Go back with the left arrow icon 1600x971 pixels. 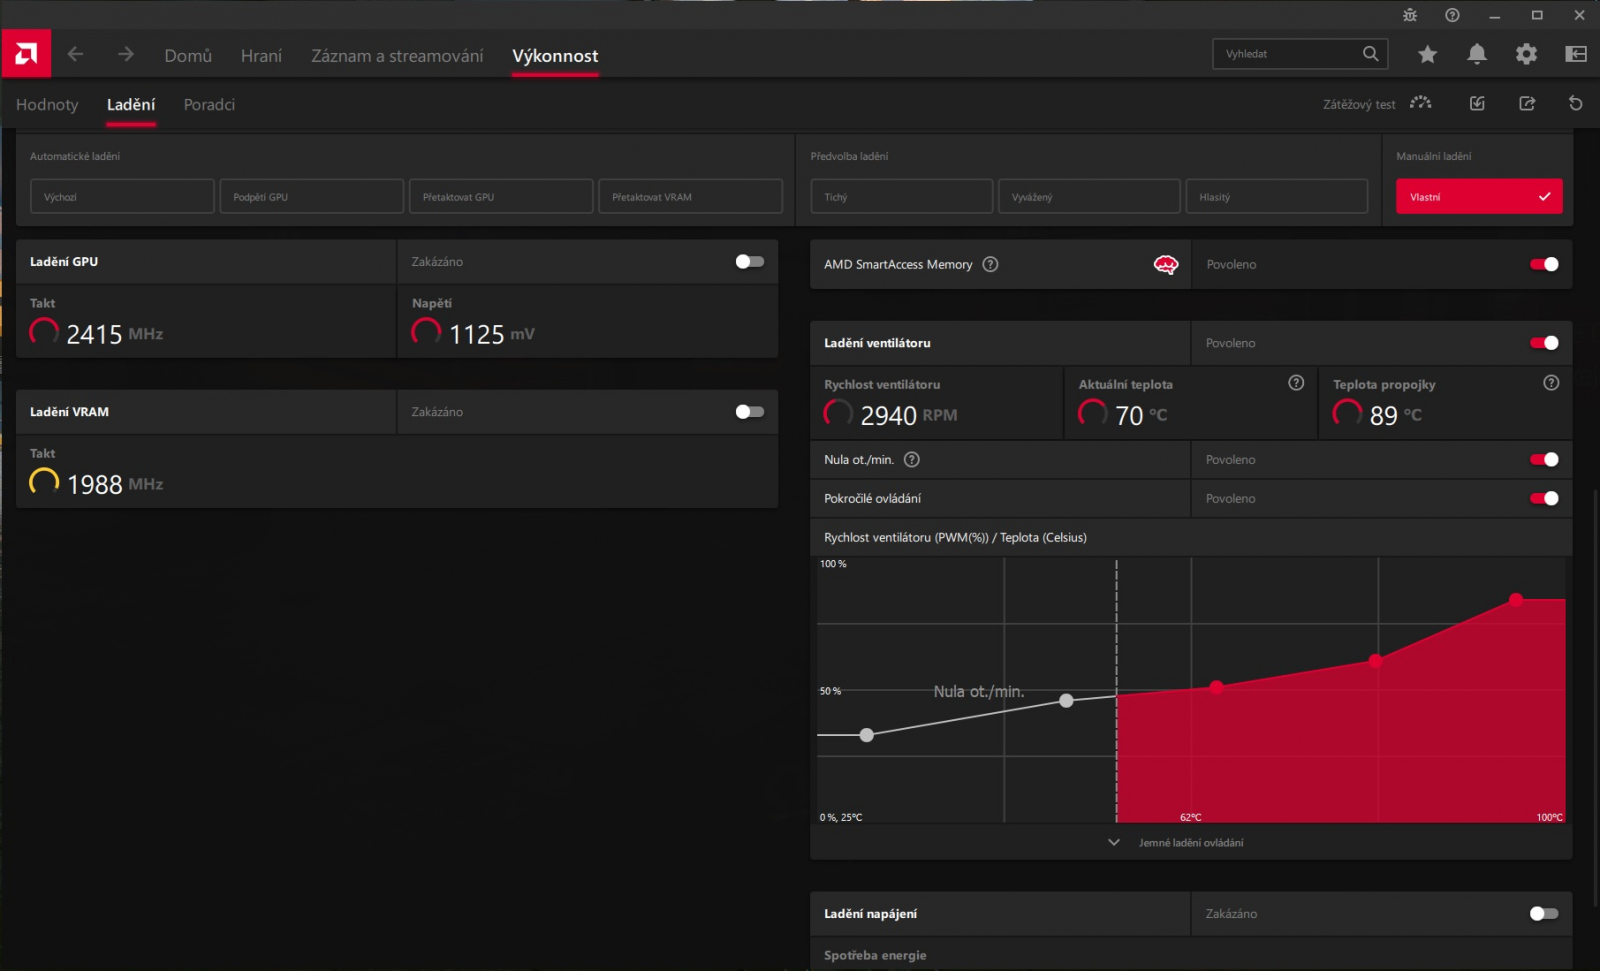coord(75,54)
